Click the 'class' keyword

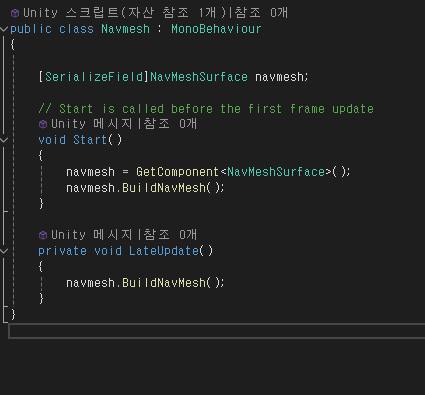(76, 29)
